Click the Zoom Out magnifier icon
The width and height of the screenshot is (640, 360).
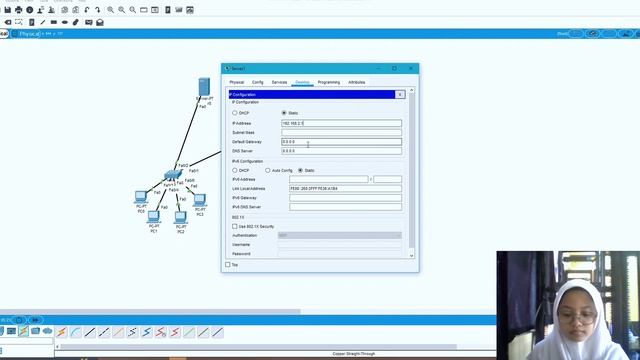pos(133,10)
